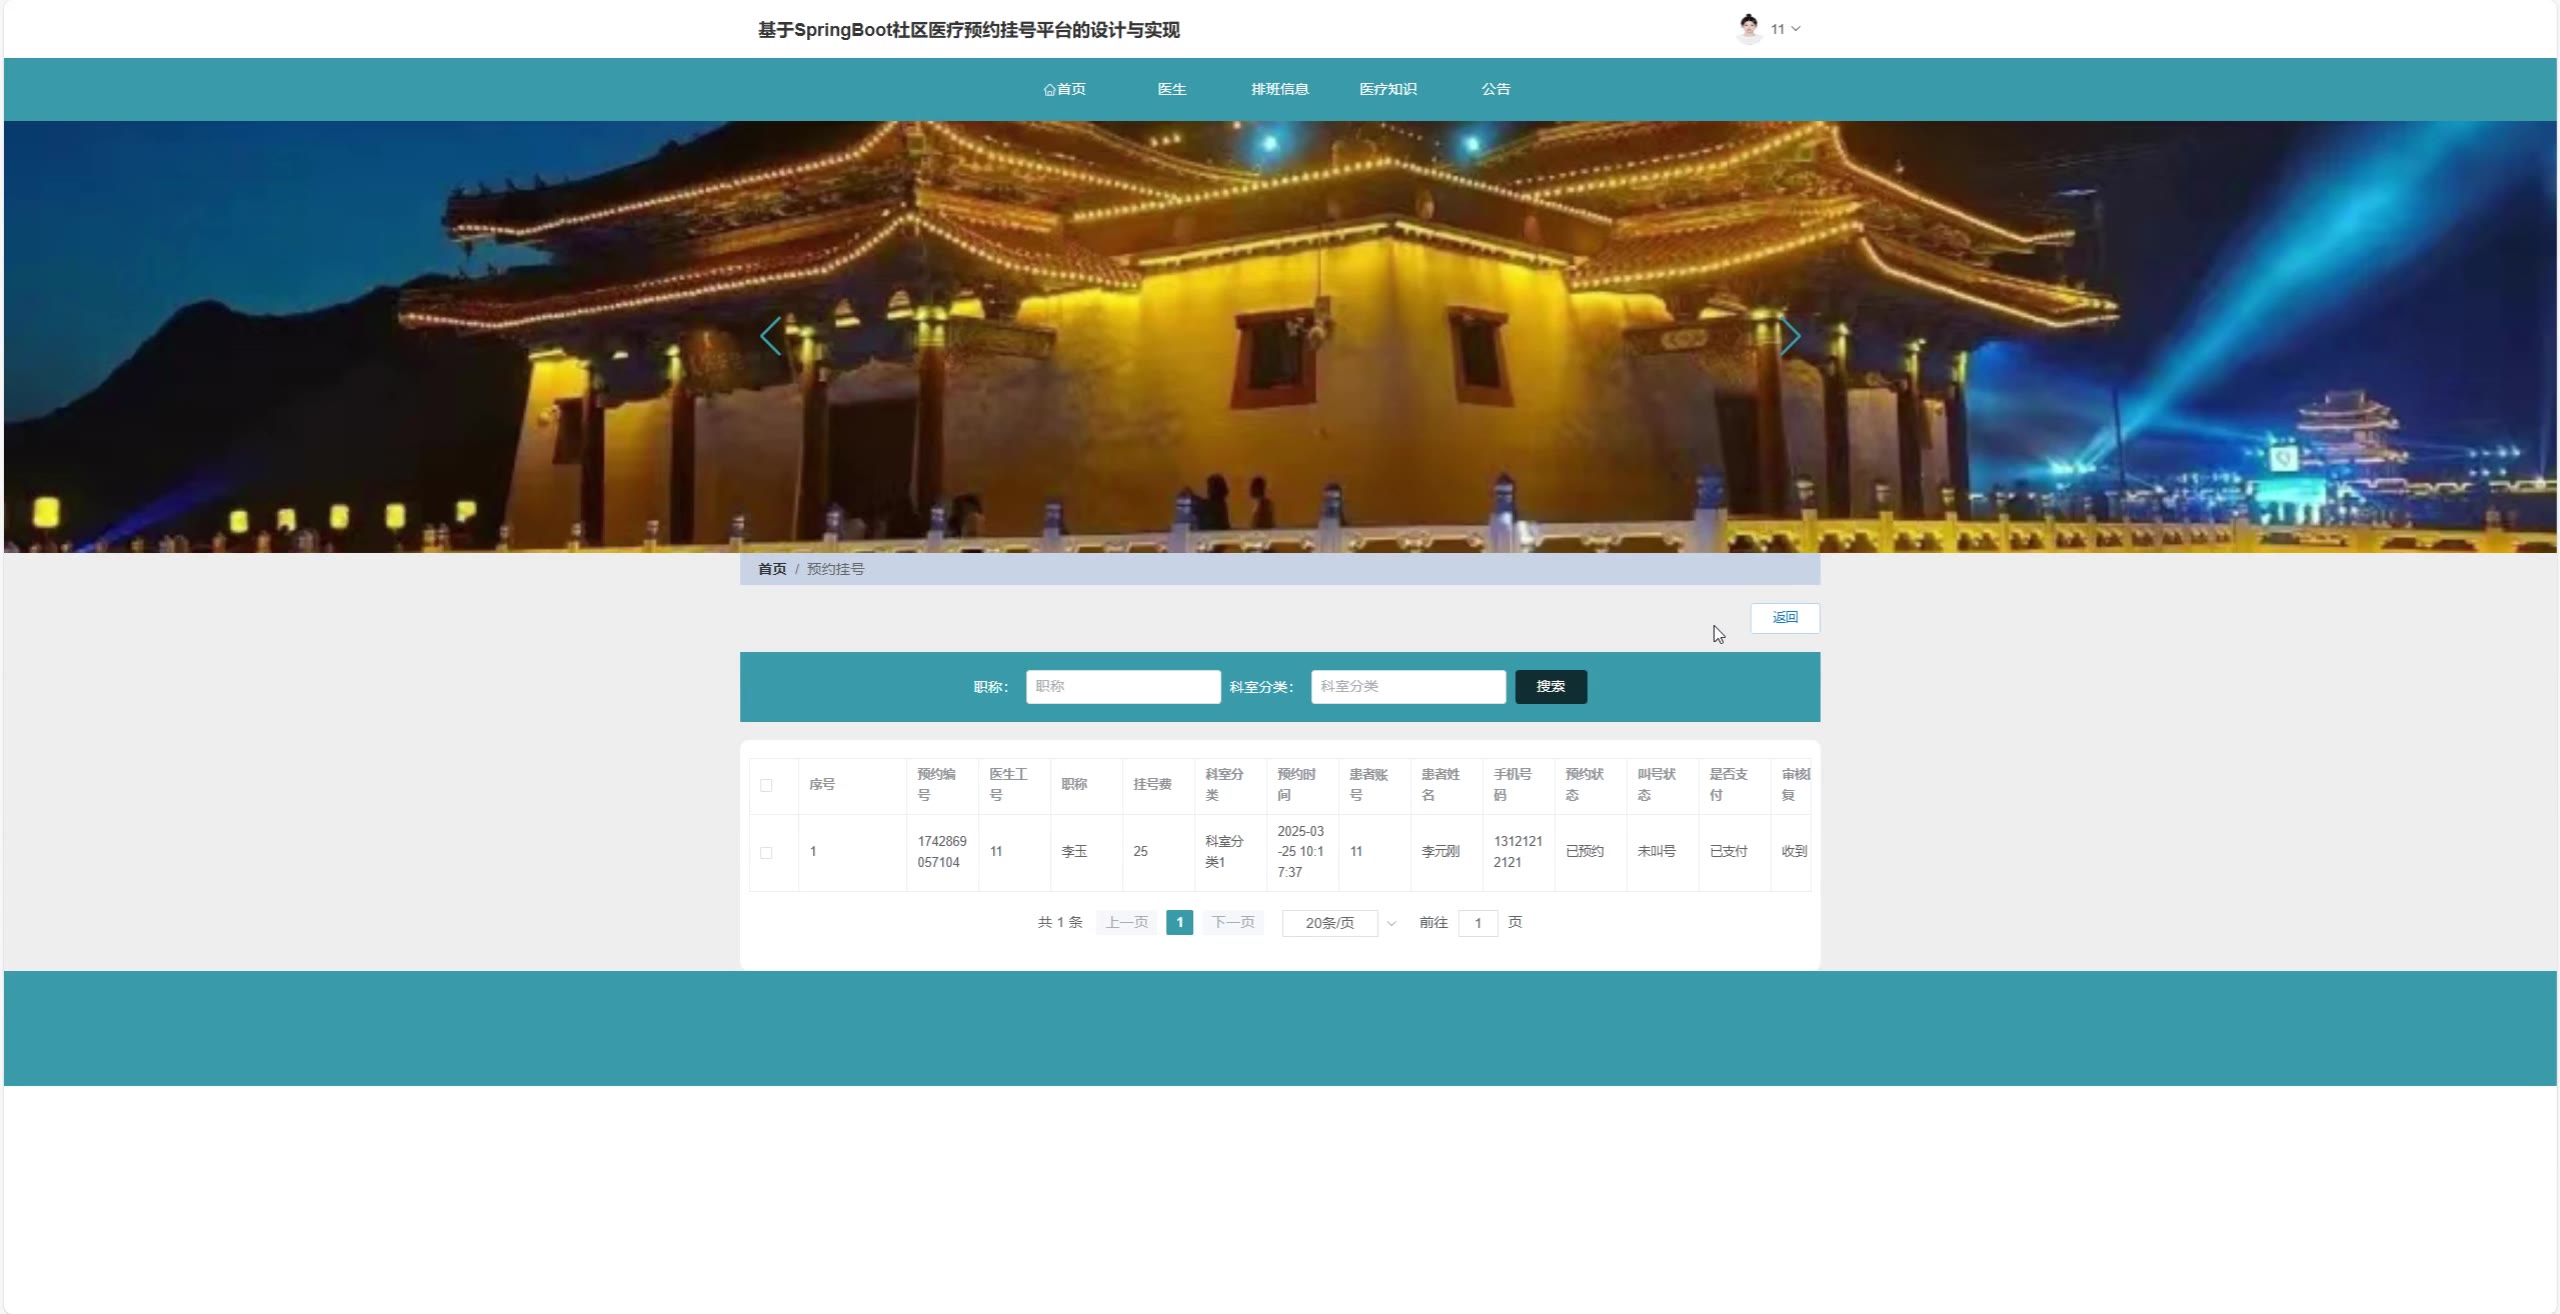Go to 医疗知识 page

(x=1387, y=89)
